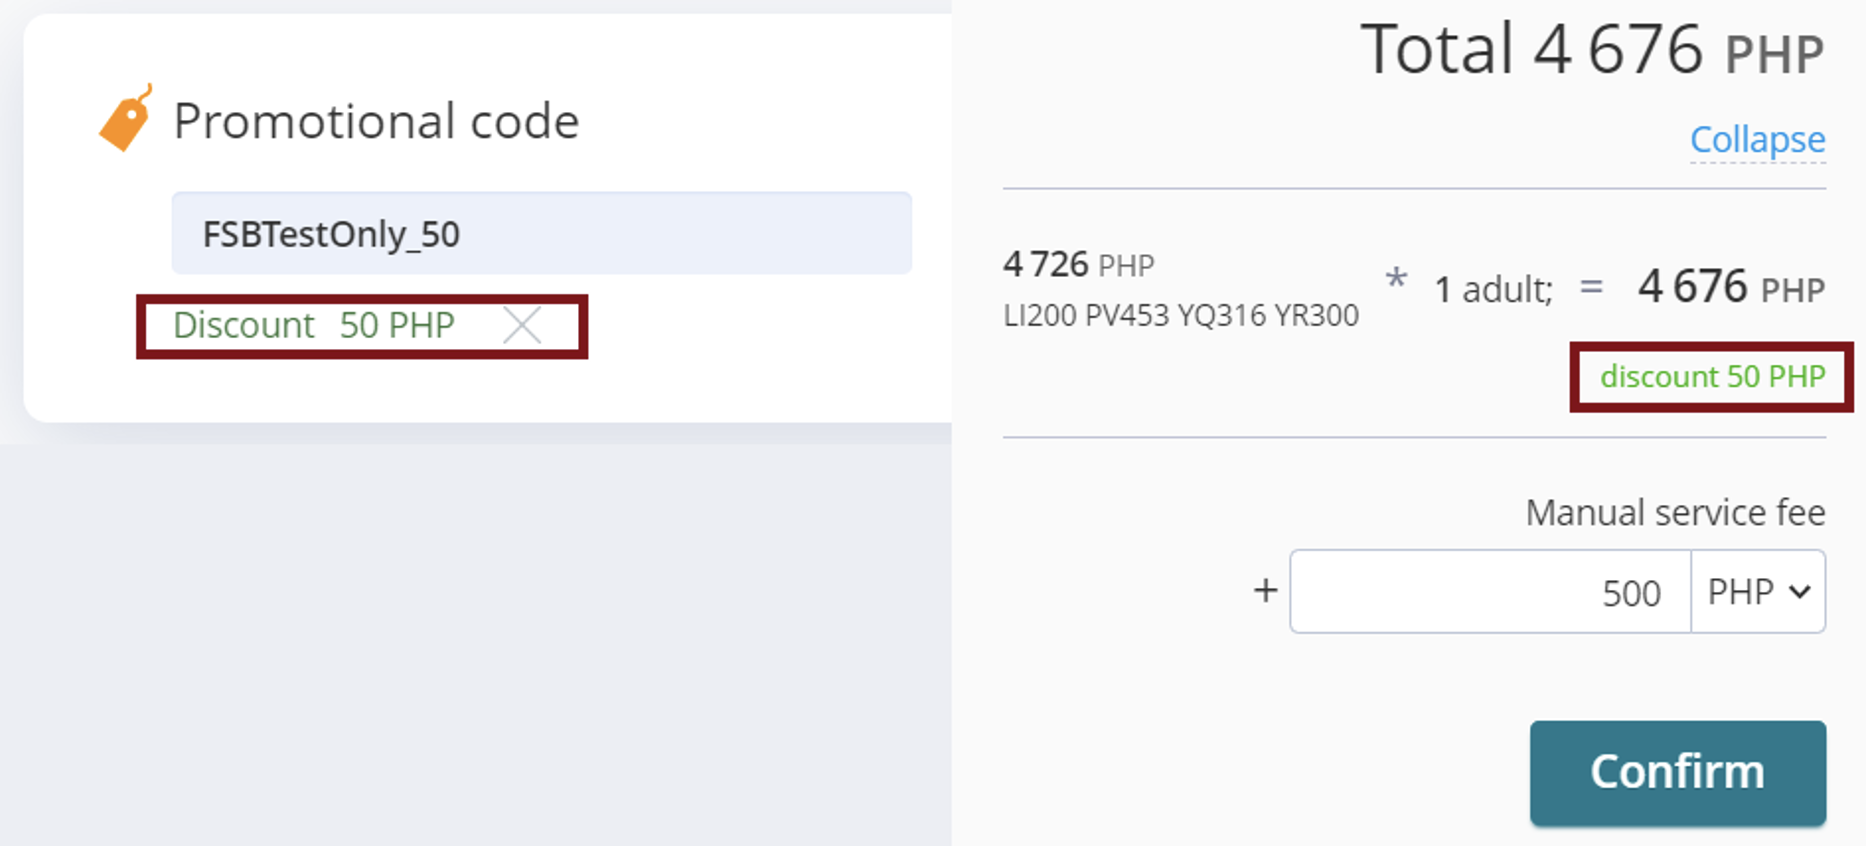Click the 'PHP' currency label in Total heading
Viewport: 1866px width, 846px height.
pyautogui.click(x=1775, y=54)
